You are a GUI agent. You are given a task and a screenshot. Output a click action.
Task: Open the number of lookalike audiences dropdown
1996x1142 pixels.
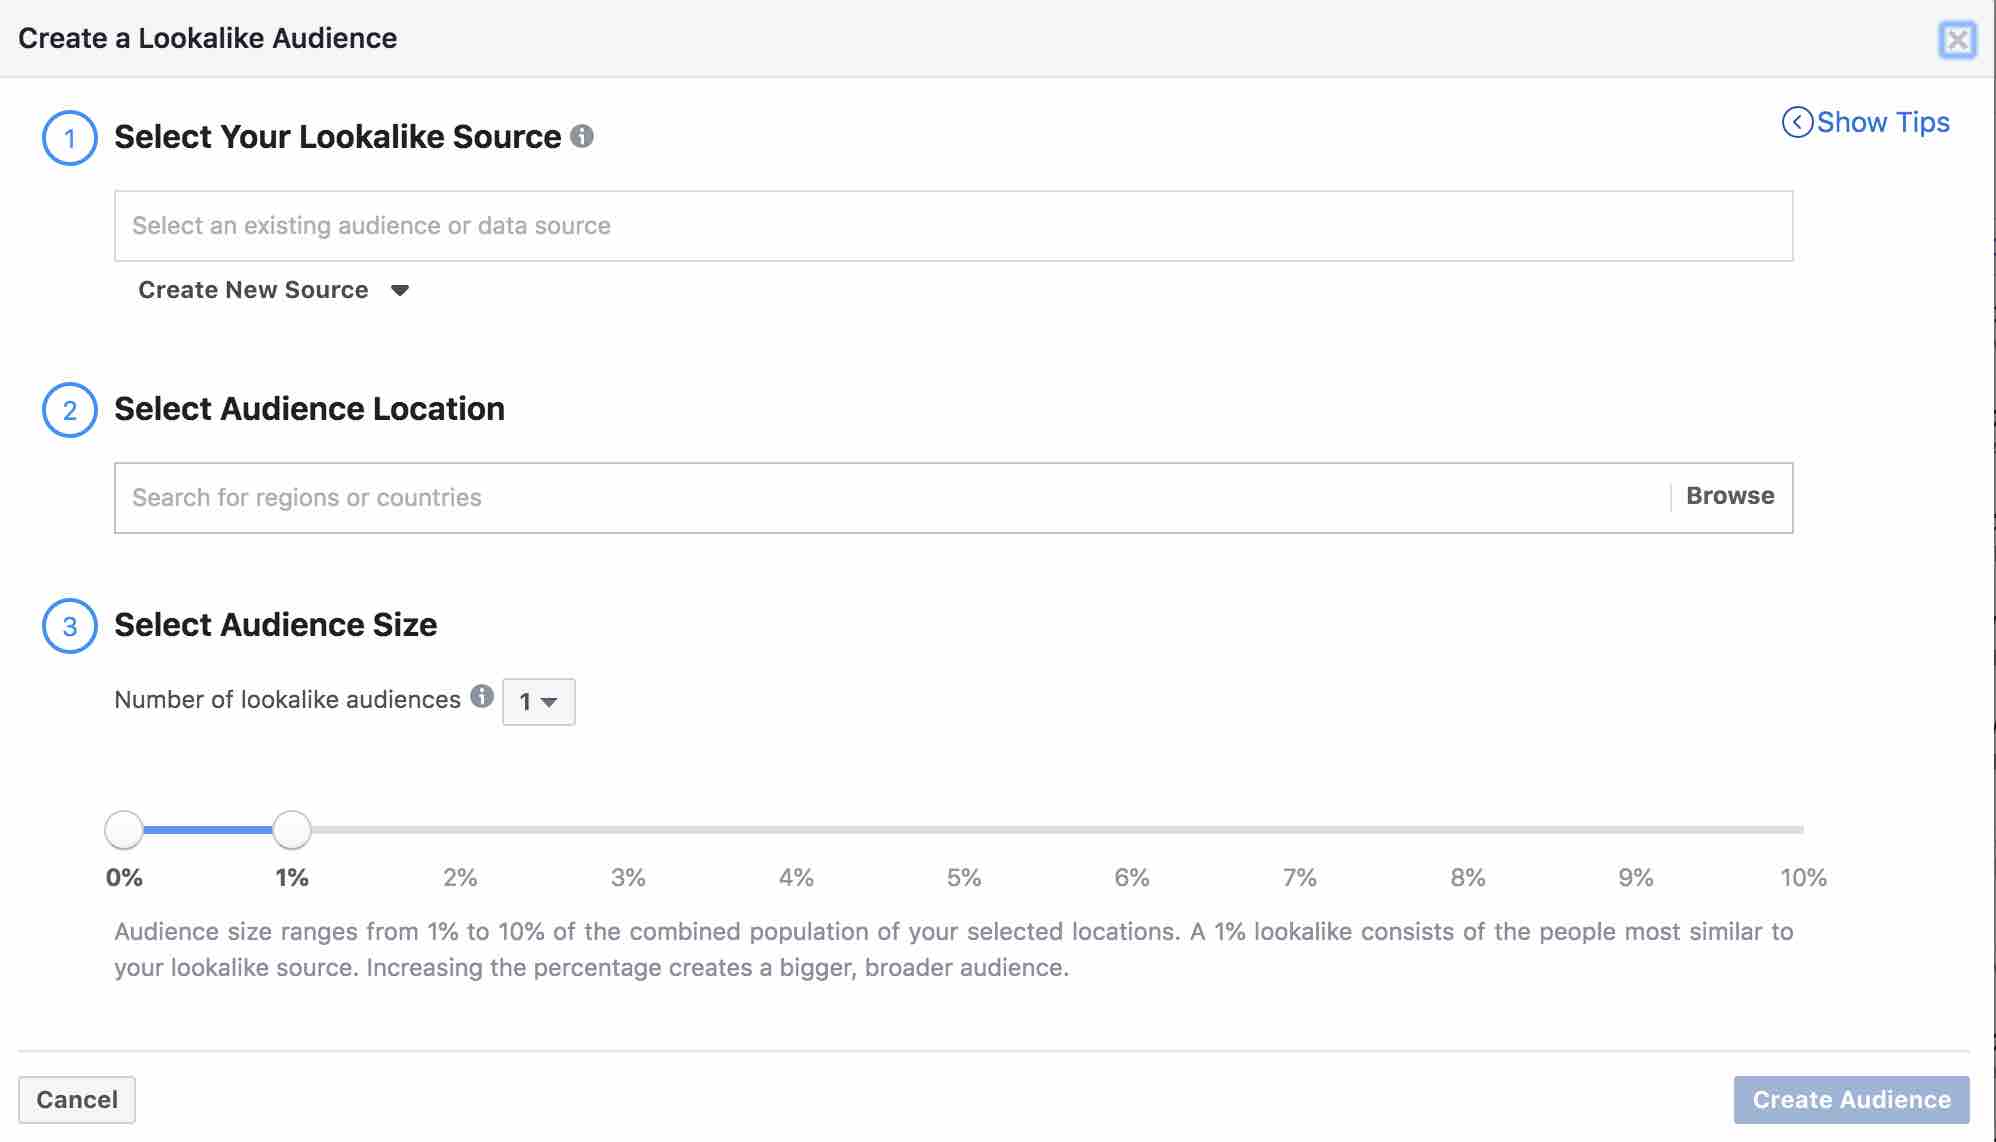[538, 701]
